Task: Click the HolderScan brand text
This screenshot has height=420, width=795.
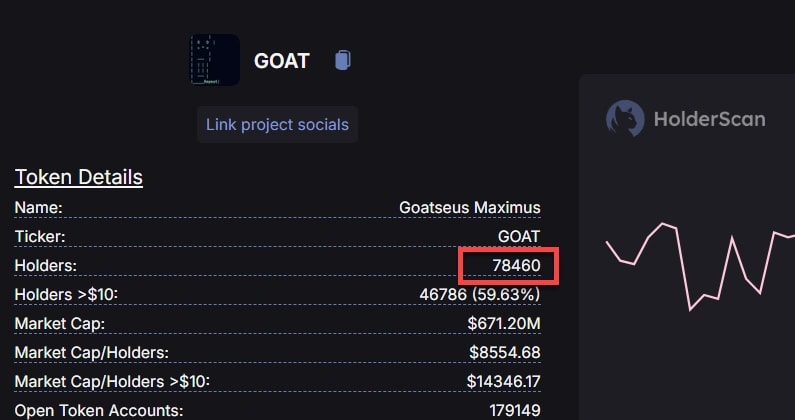Action: (709, 119)
